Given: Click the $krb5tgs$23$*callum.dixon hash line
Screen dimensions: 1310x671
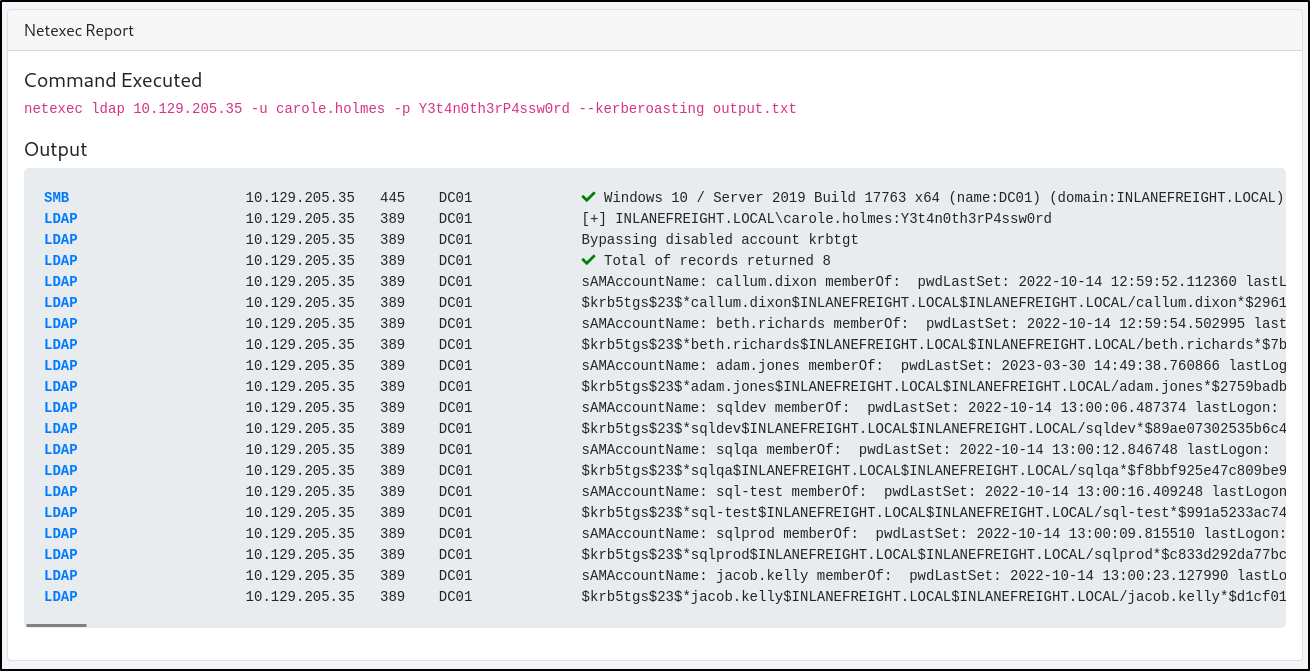Looking at the screenshot, I should coord(933,303).
